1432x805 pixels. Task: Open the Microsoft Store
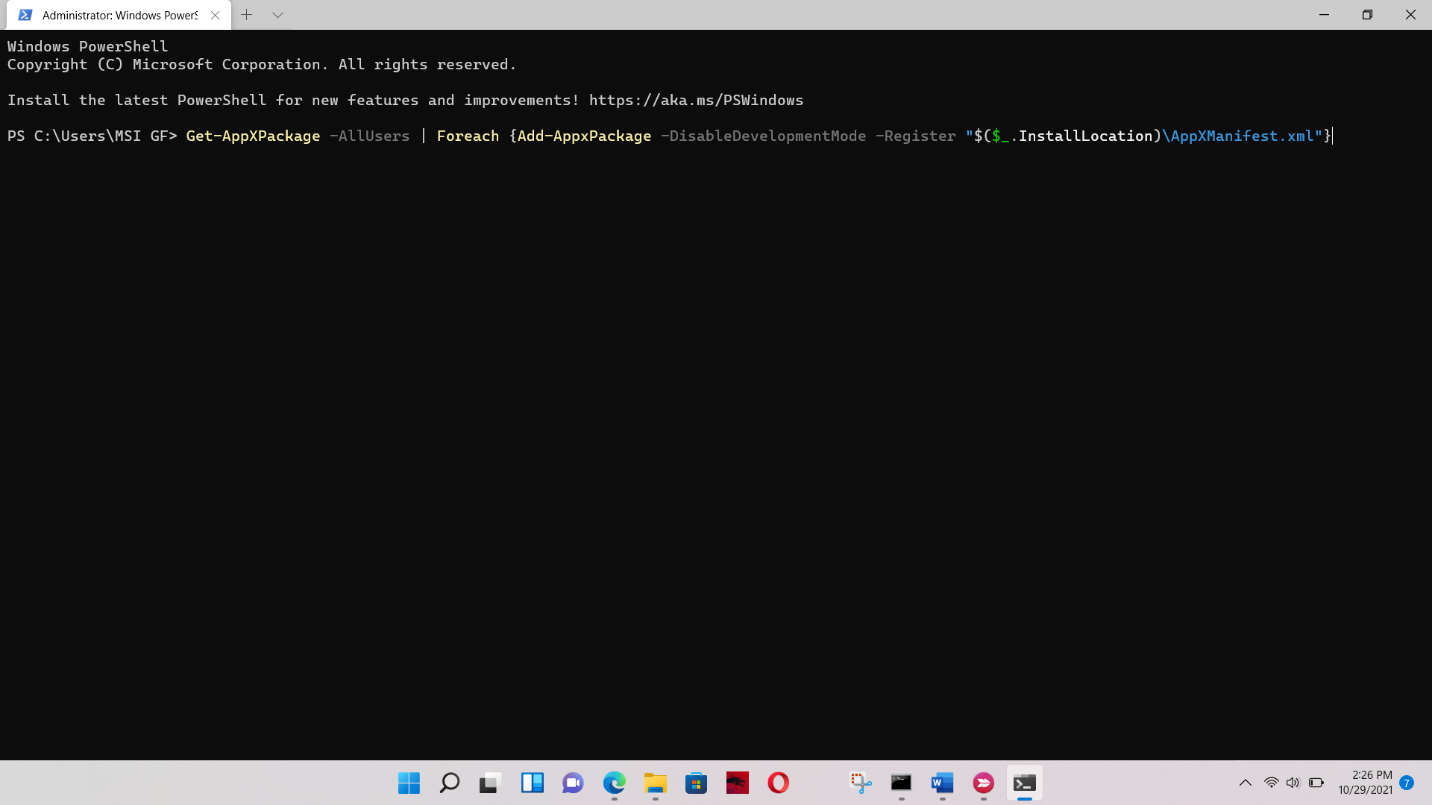coord(696,783)
